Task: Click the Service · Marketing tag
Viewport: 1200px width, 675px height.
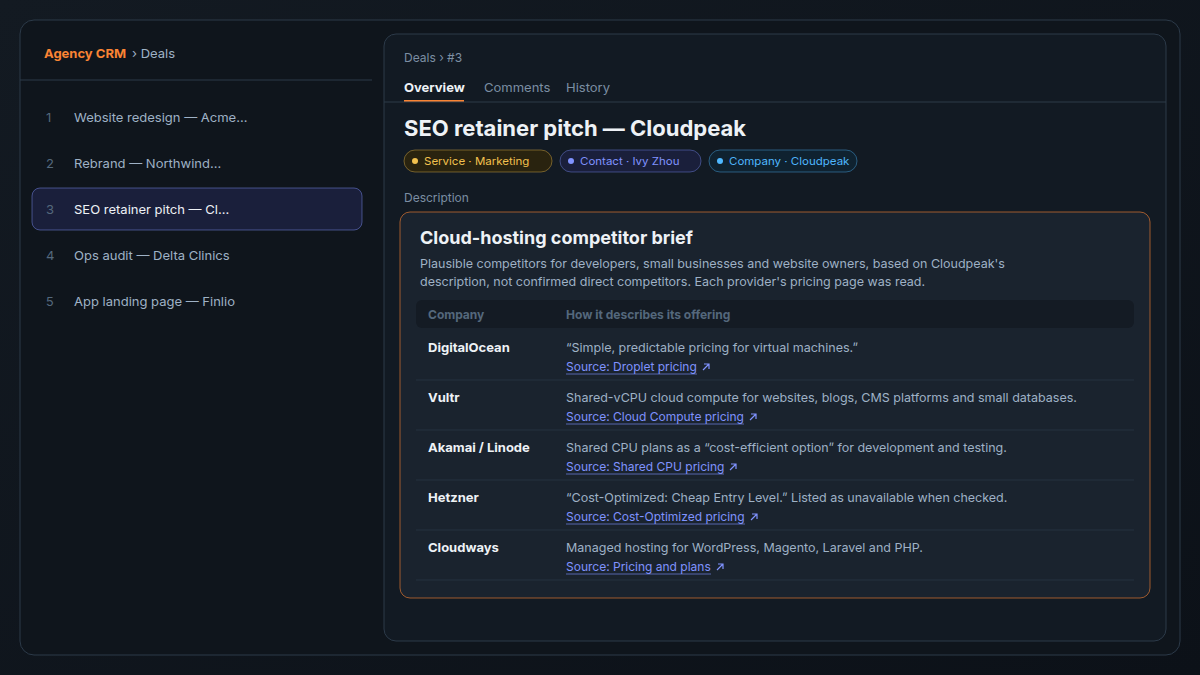Action: [478, 161]
